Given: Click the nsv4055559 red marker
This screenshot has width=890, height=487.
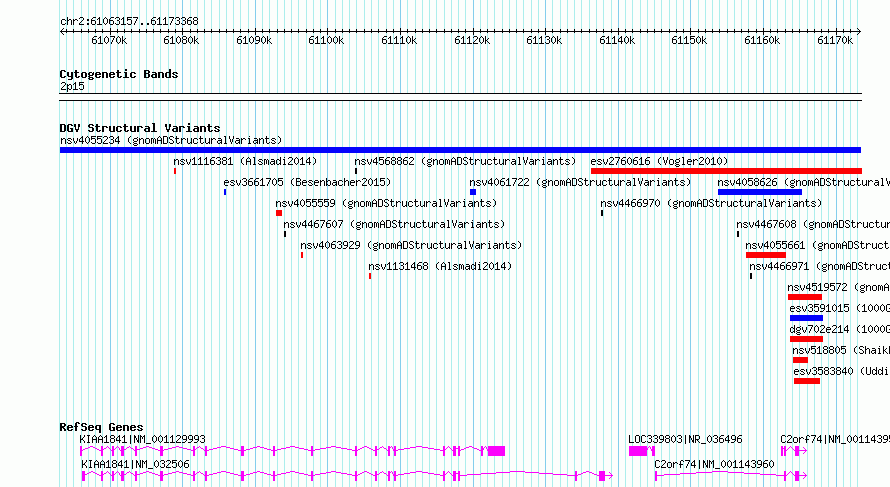Looking at the screenshot, I should [x=279, y=213].
